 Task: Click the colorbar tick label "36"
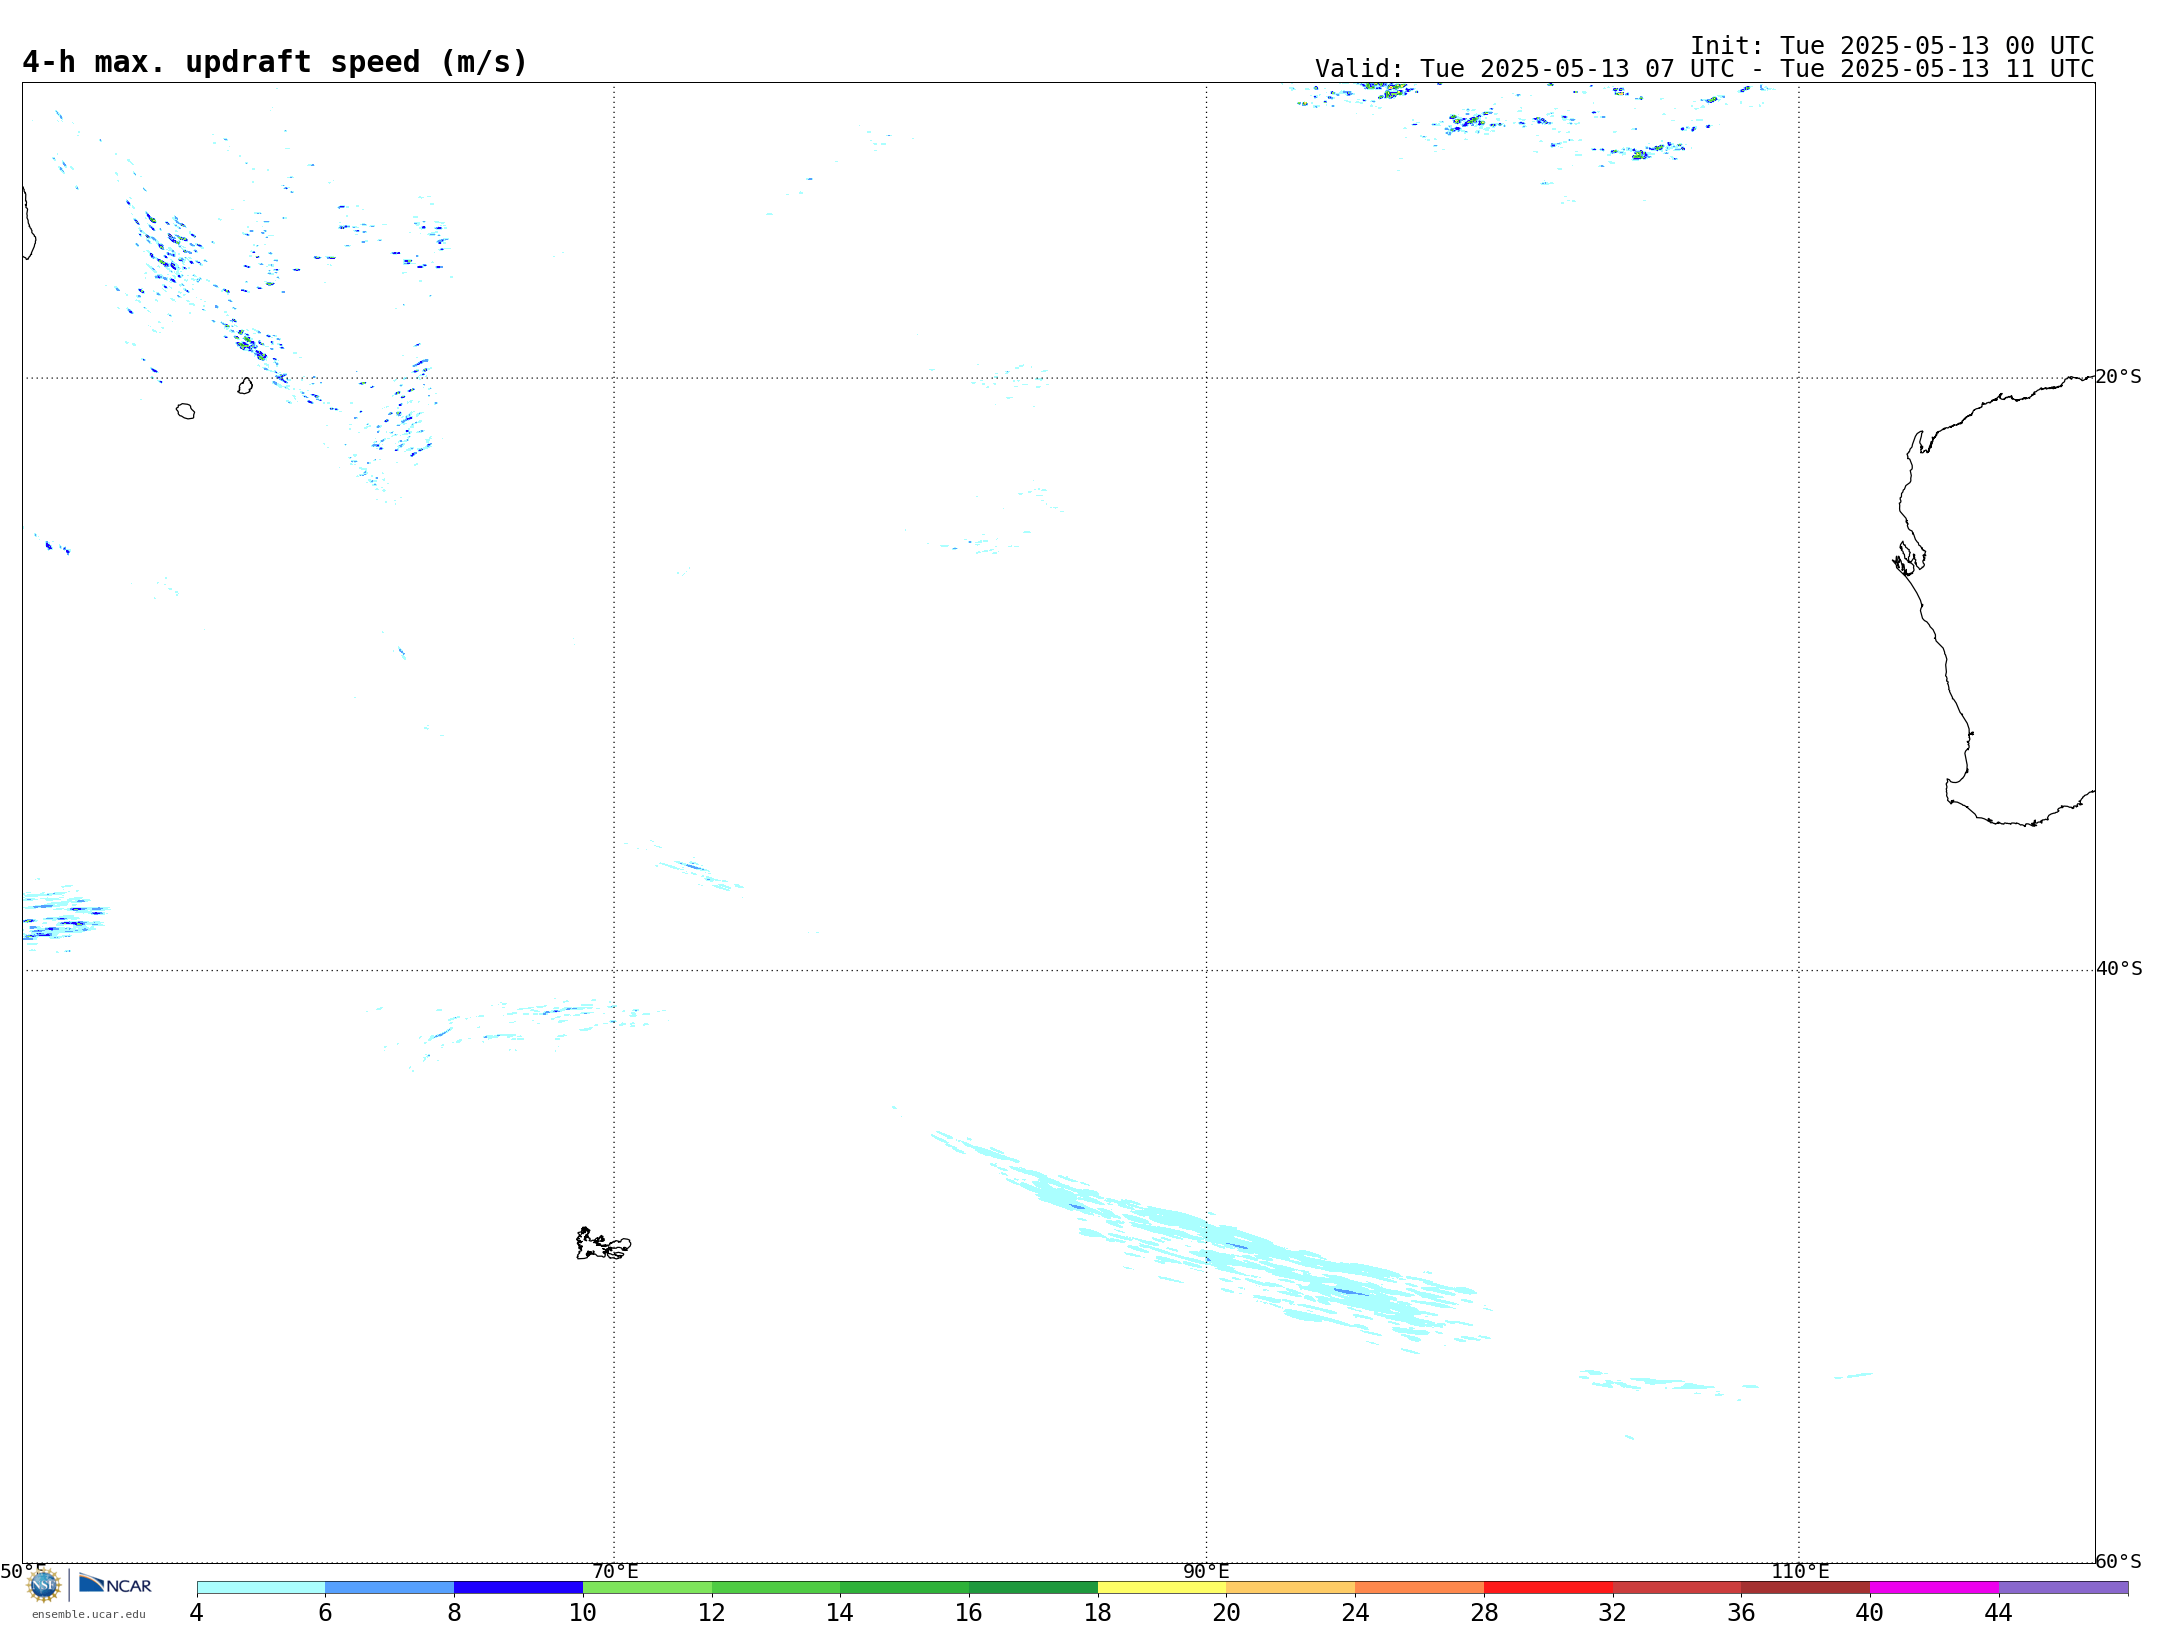[1741, 1613]
